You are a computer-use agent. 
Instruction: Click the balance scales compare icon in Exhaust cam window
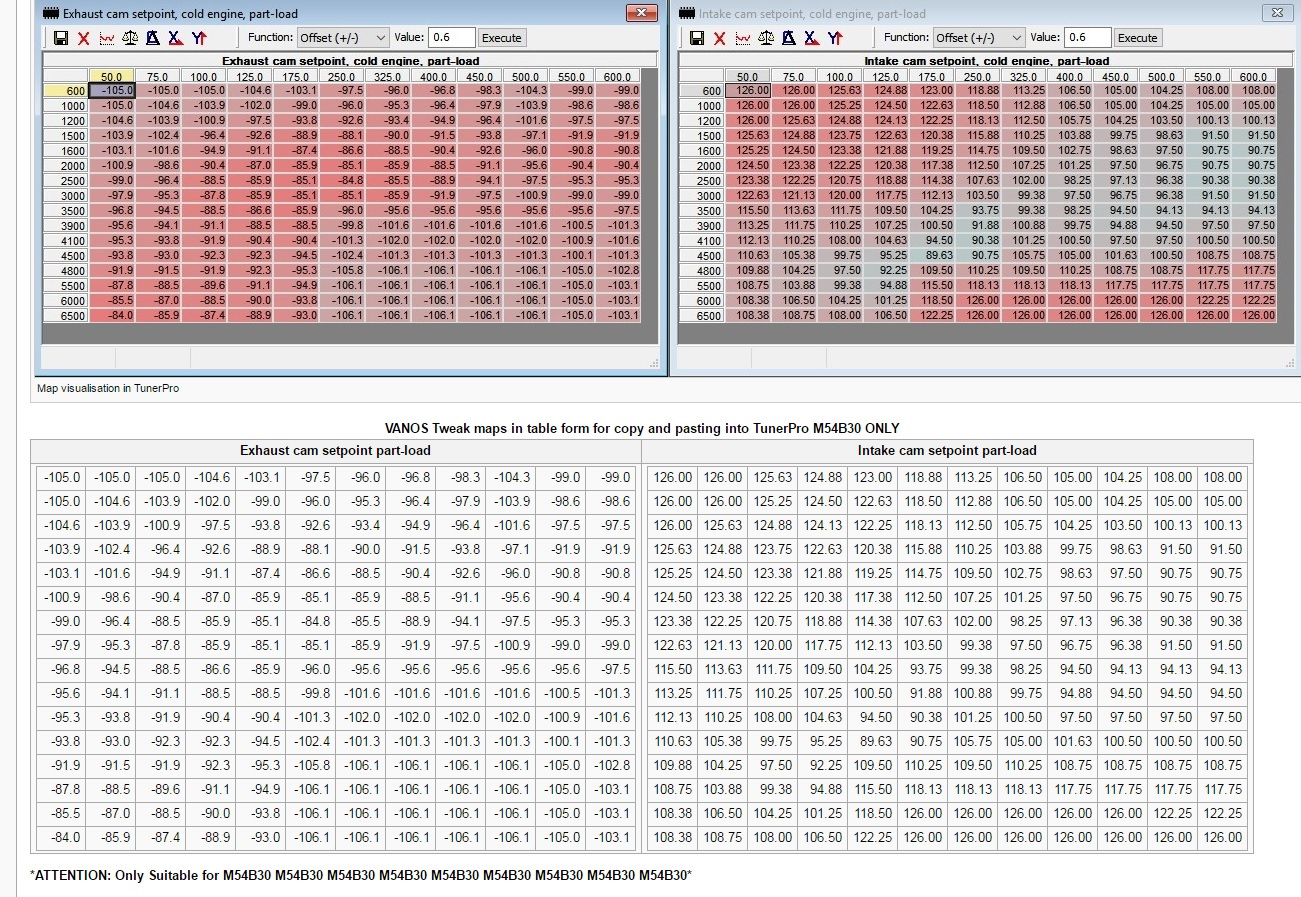129,38
